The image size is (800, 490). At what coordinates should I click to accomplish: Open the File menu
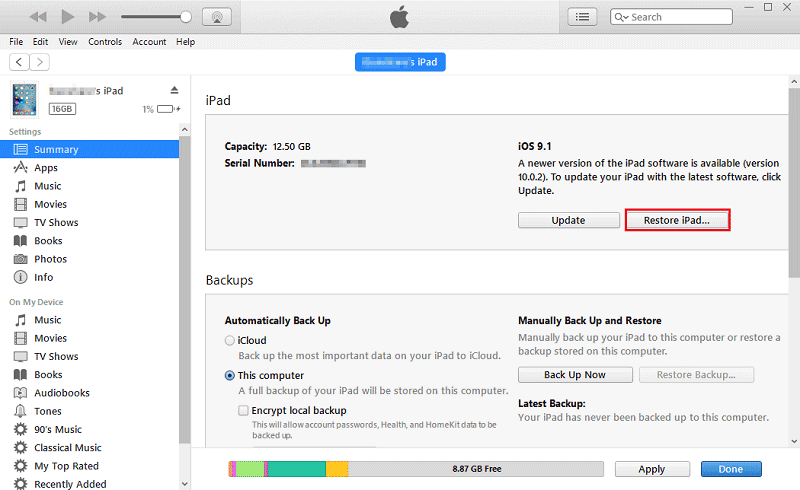click(16, 42)
